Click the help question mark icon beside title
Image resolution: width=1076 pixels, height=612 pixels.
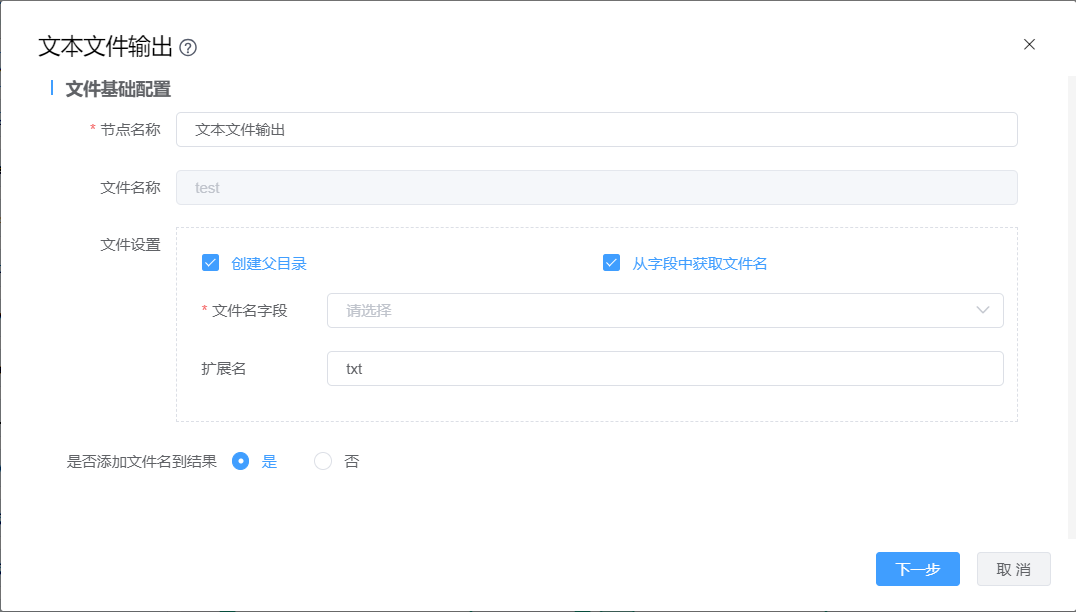pyautogui.click(x=188, y=47)
